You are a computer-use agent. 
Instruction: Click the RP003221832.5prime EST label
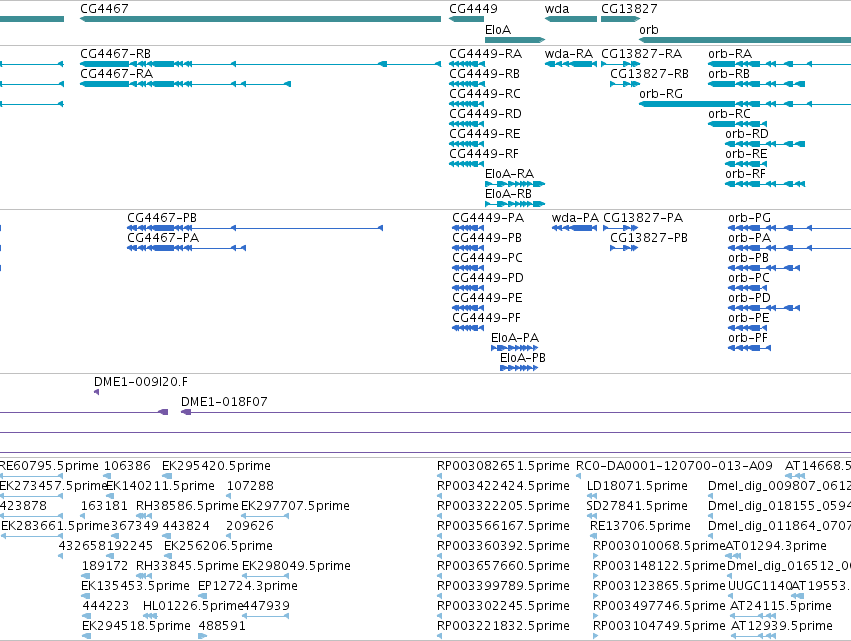(503, 626)
